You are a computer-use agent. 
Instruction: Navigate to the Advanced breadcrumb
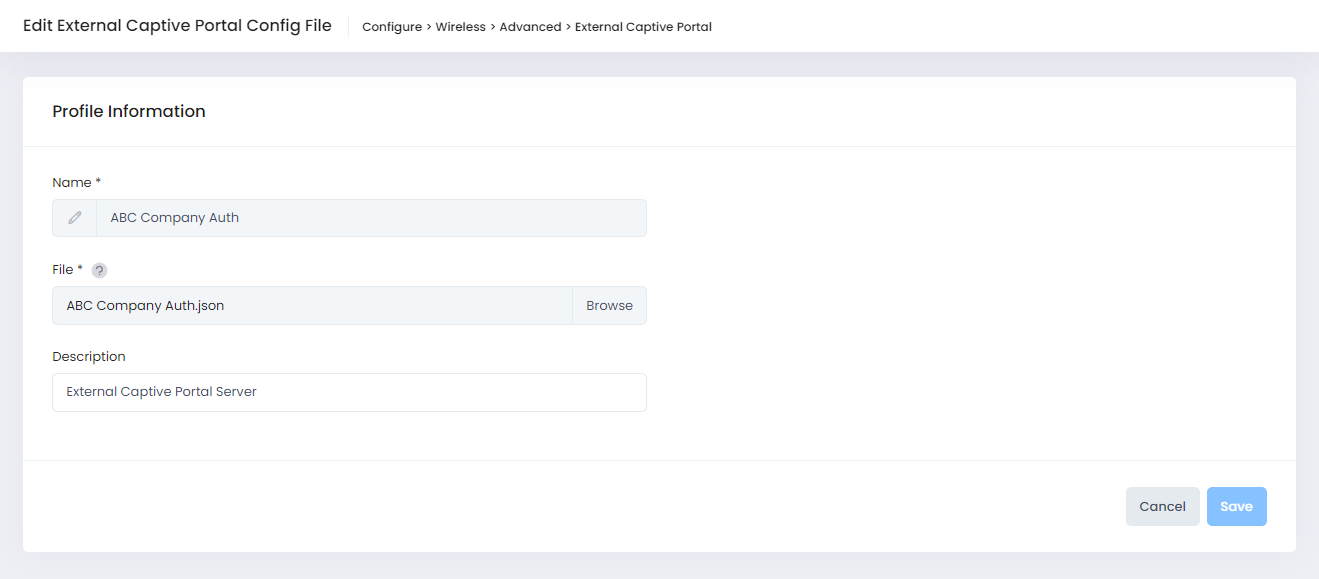coord(530,27)
